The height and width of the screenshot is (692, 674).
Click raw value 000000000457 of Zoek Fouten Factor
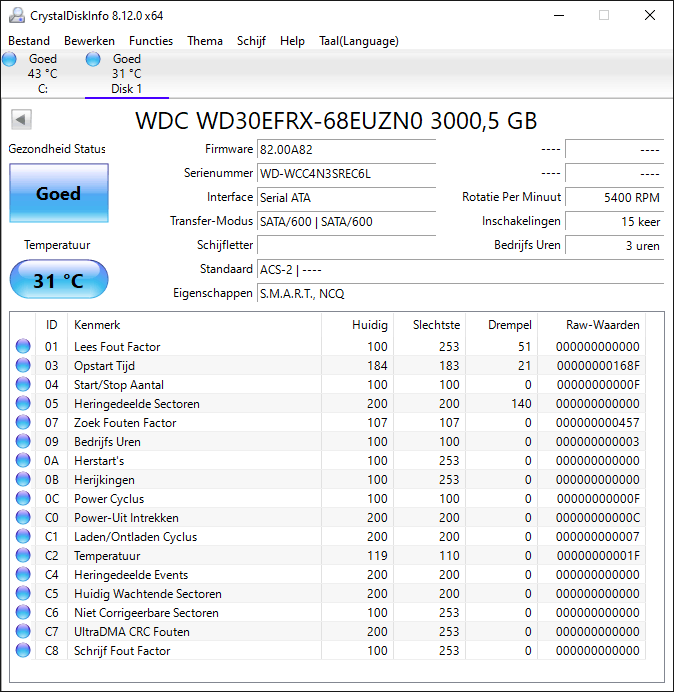tap(597, 423)
